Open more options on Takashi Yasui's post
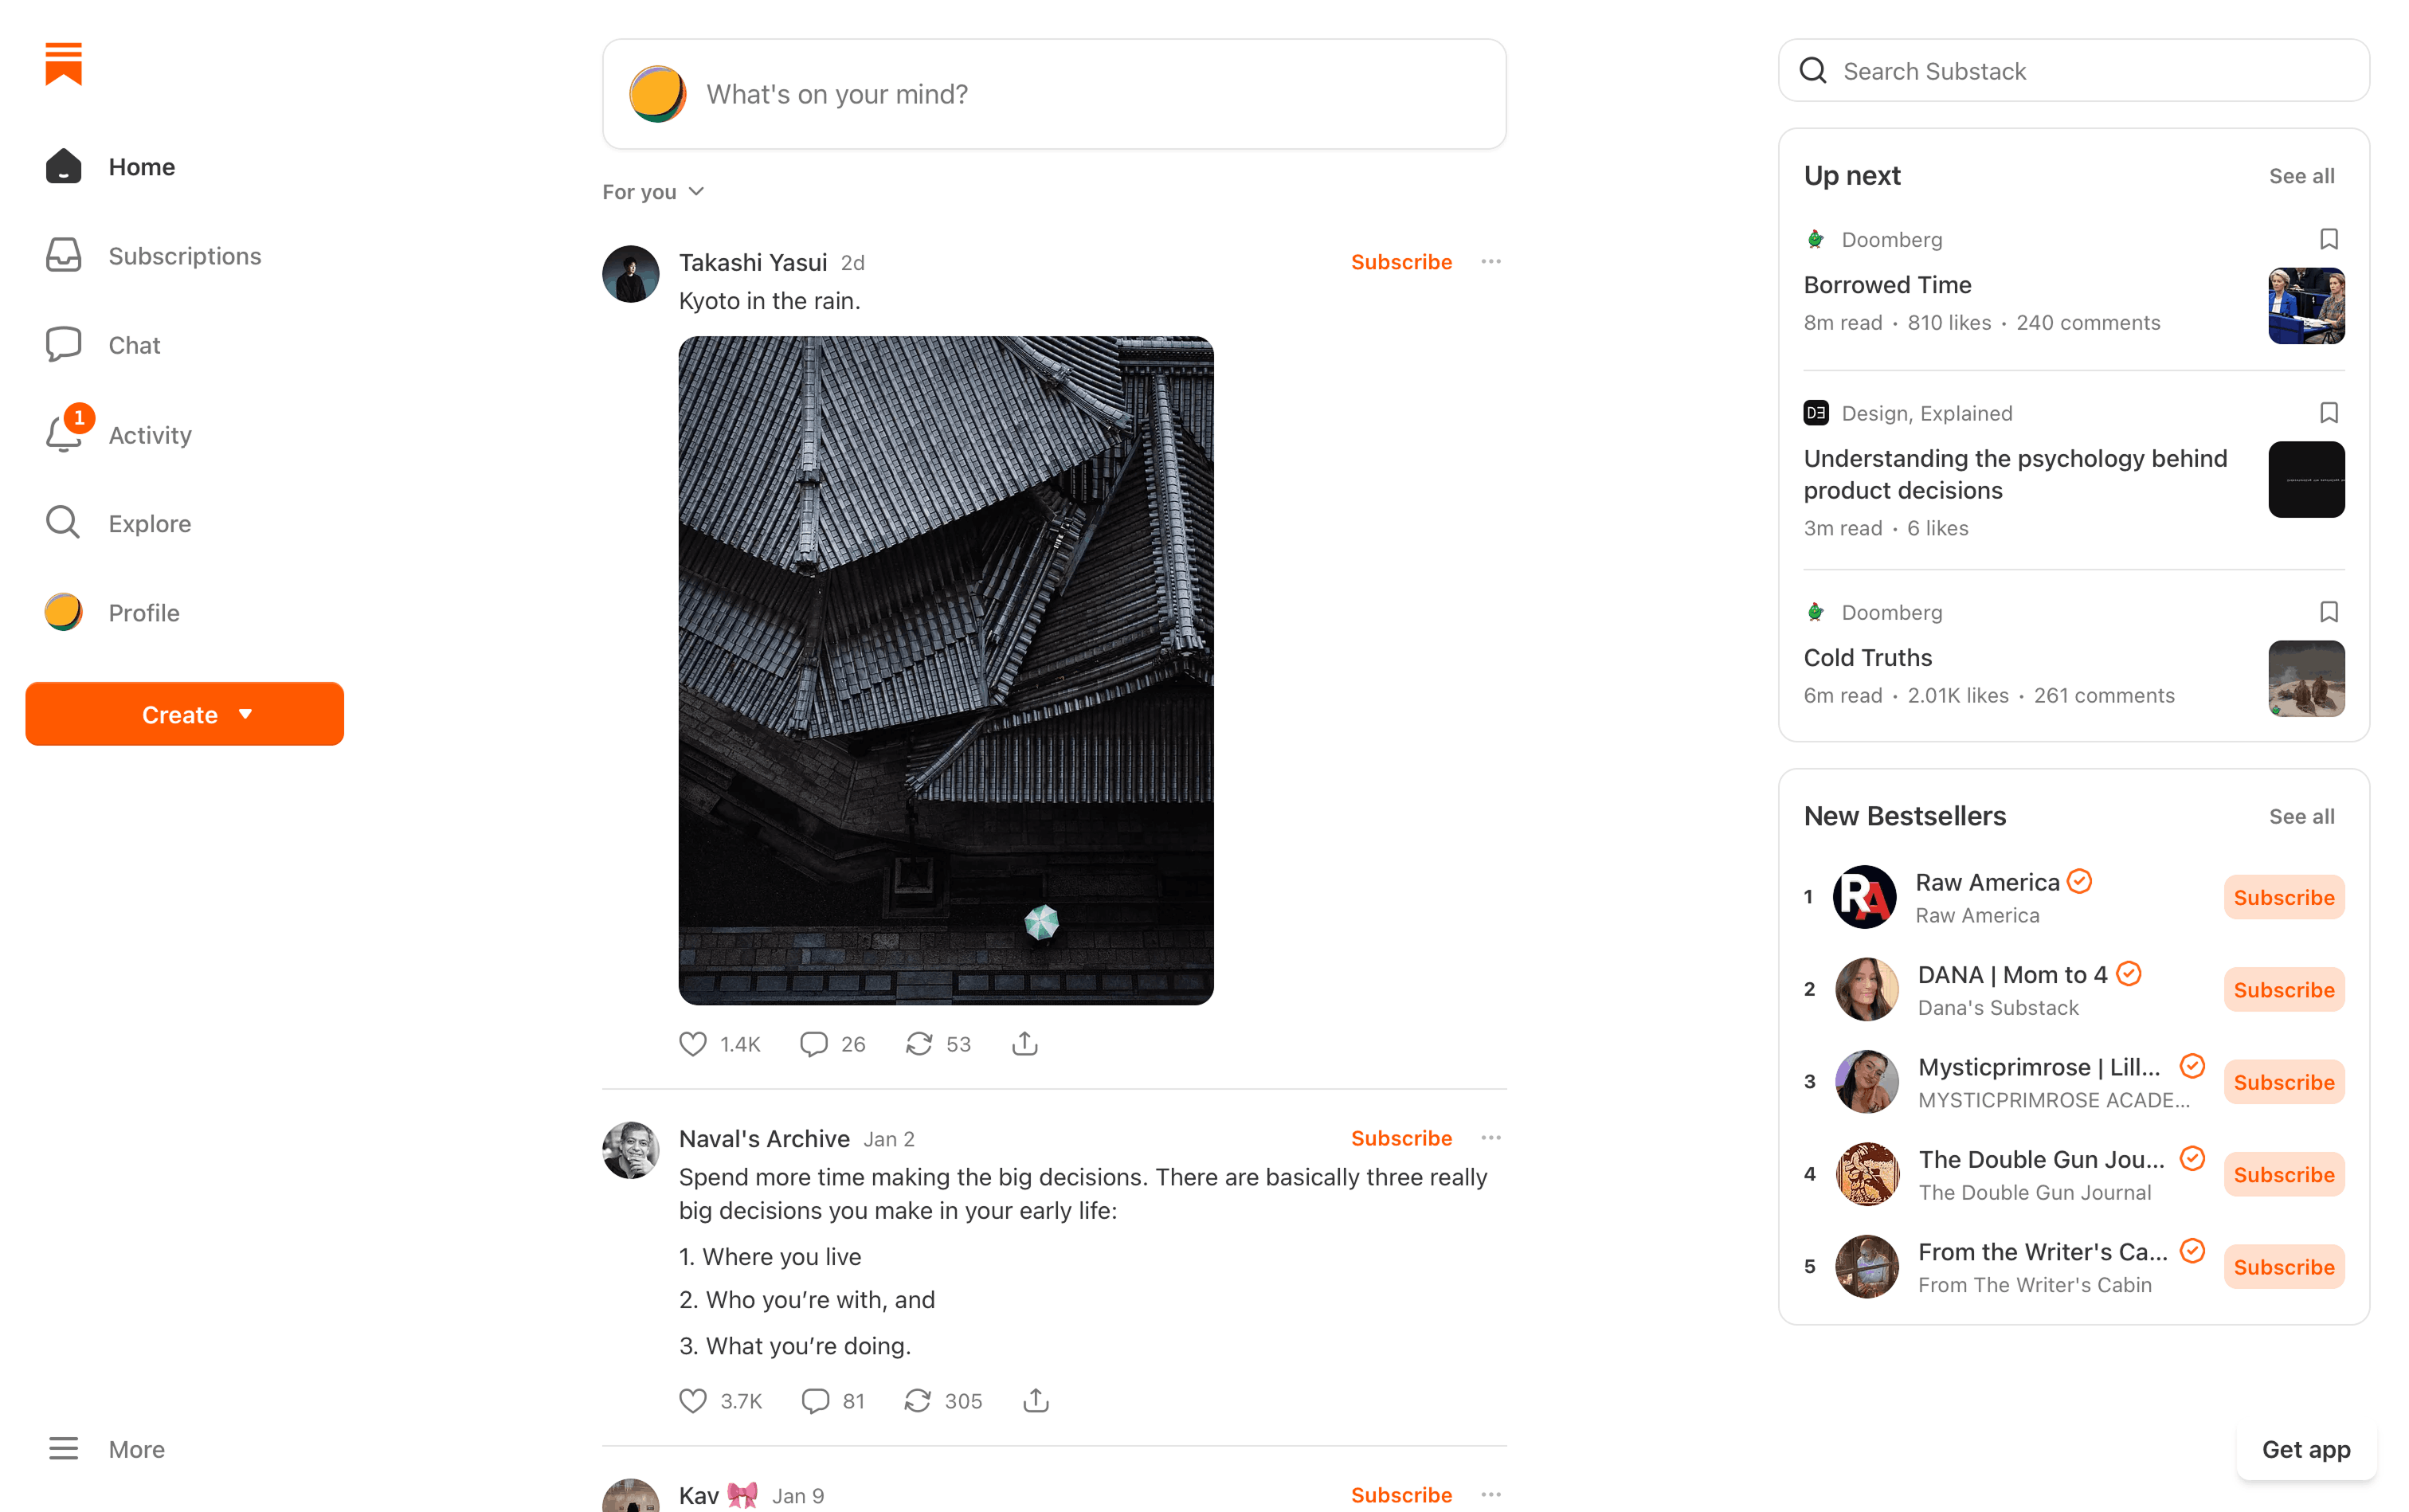Image resolution: width=2409 pixels, height=1512 pixels. click(1491, 262)
